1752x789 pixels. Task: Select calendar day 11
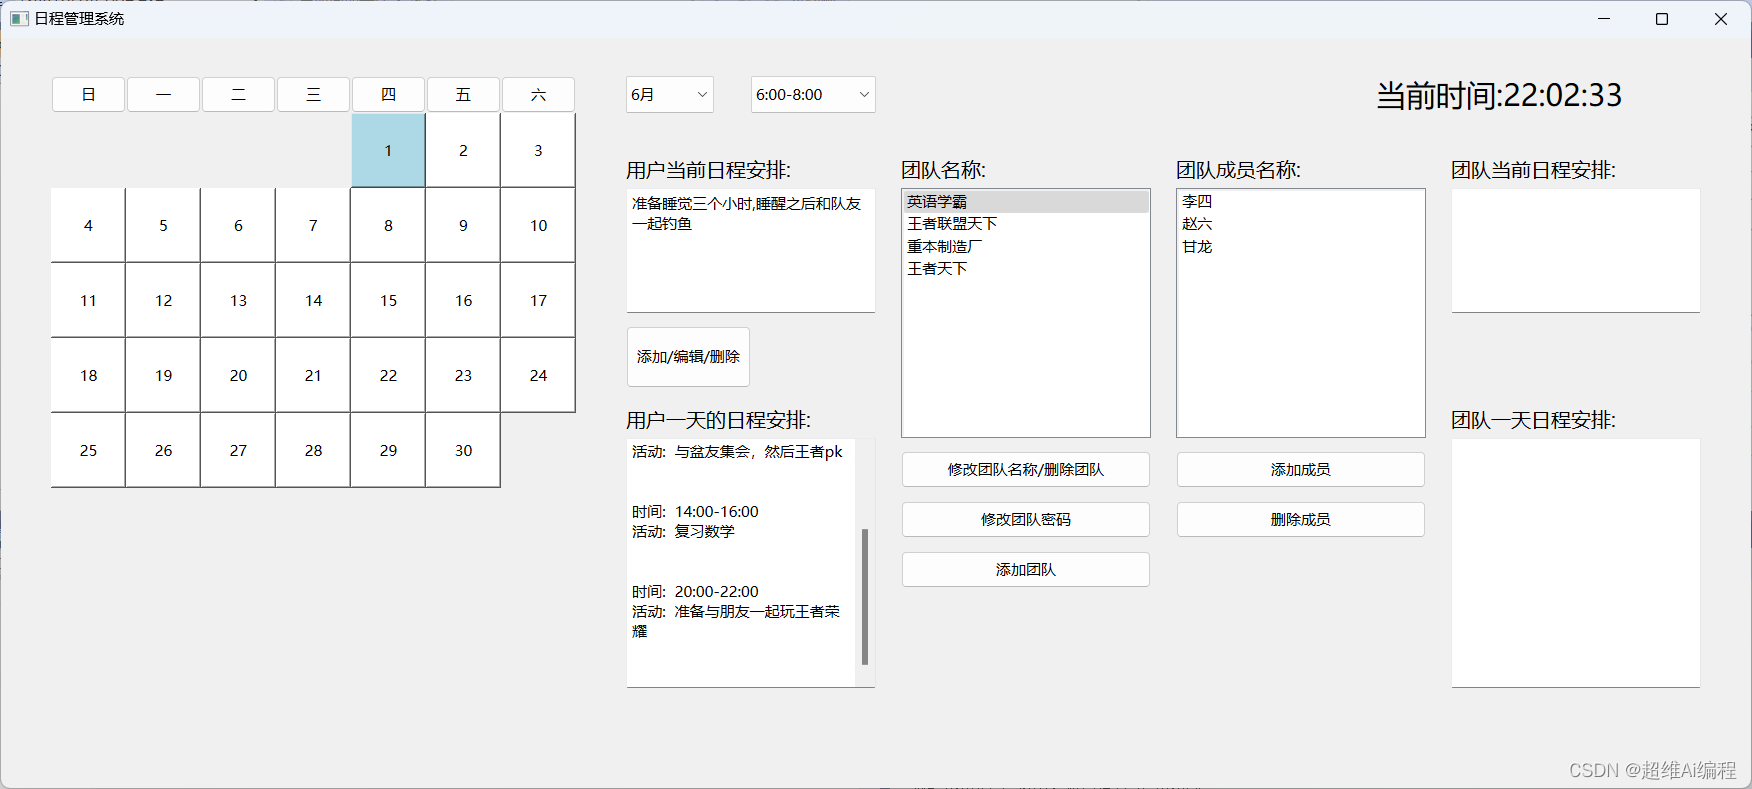88,301
